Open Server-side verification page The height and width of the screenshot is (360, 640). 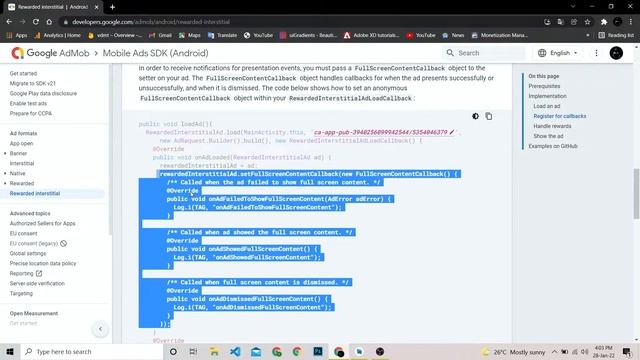(37, 283)
